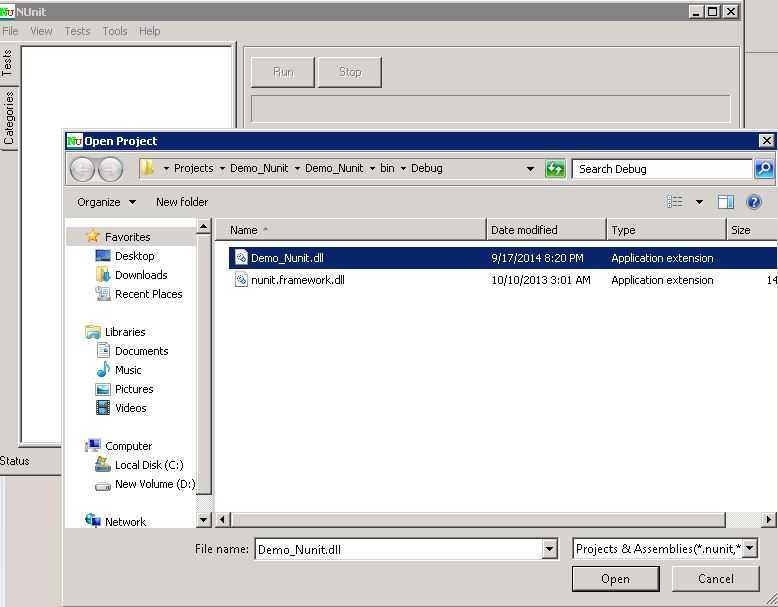The height and width of the screenshot is (607, 778).
Task: Click the Network icon in sidebar
Action: point(93,521)
